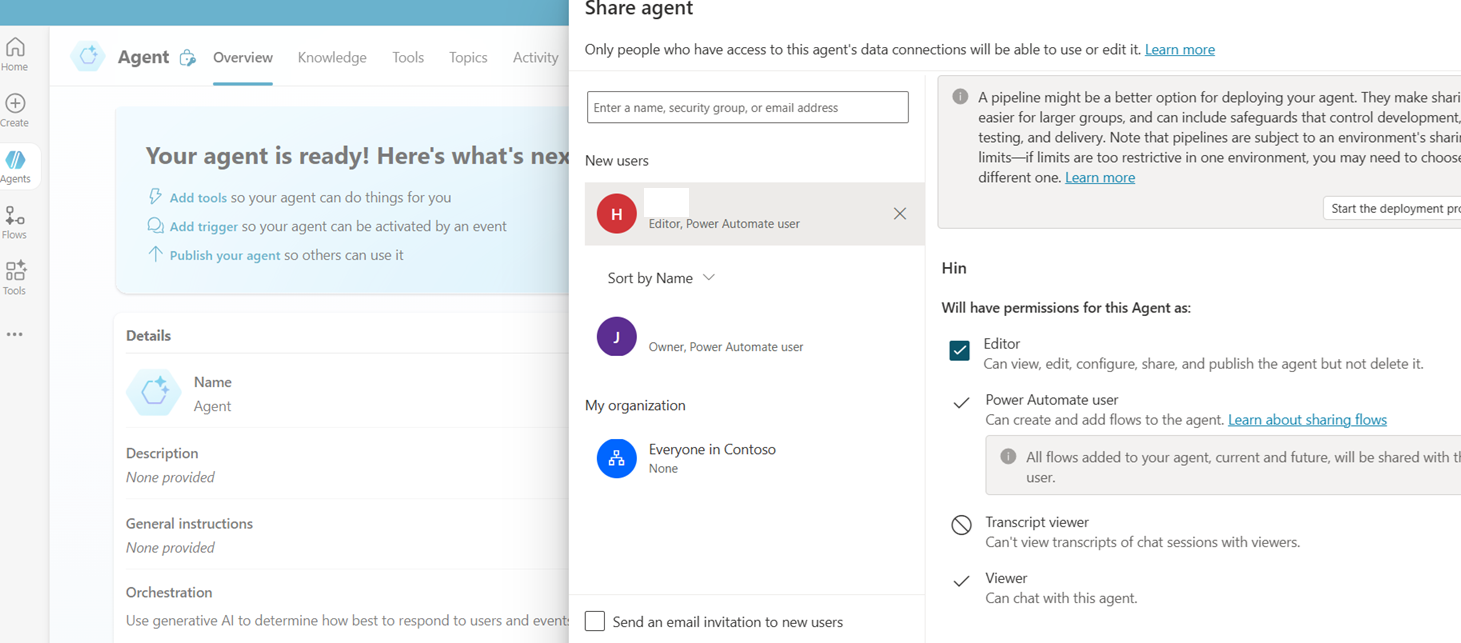This screenshot has height=643, width=1461.
Task: Click the Everyone in Contoso organization icon
Action: tap(617, 458)
